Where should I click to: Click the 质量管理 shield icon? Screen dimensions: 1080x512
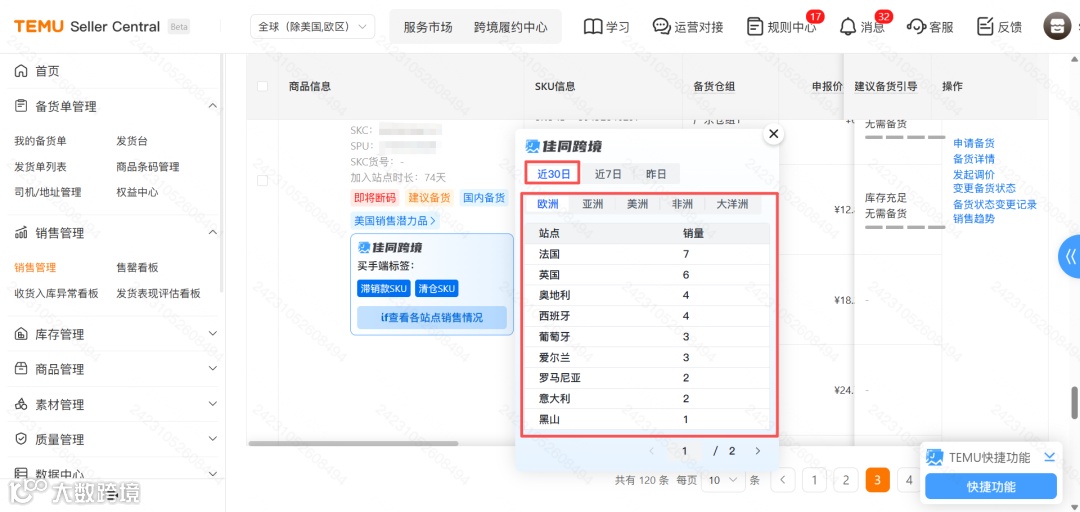tap(21, 440)
